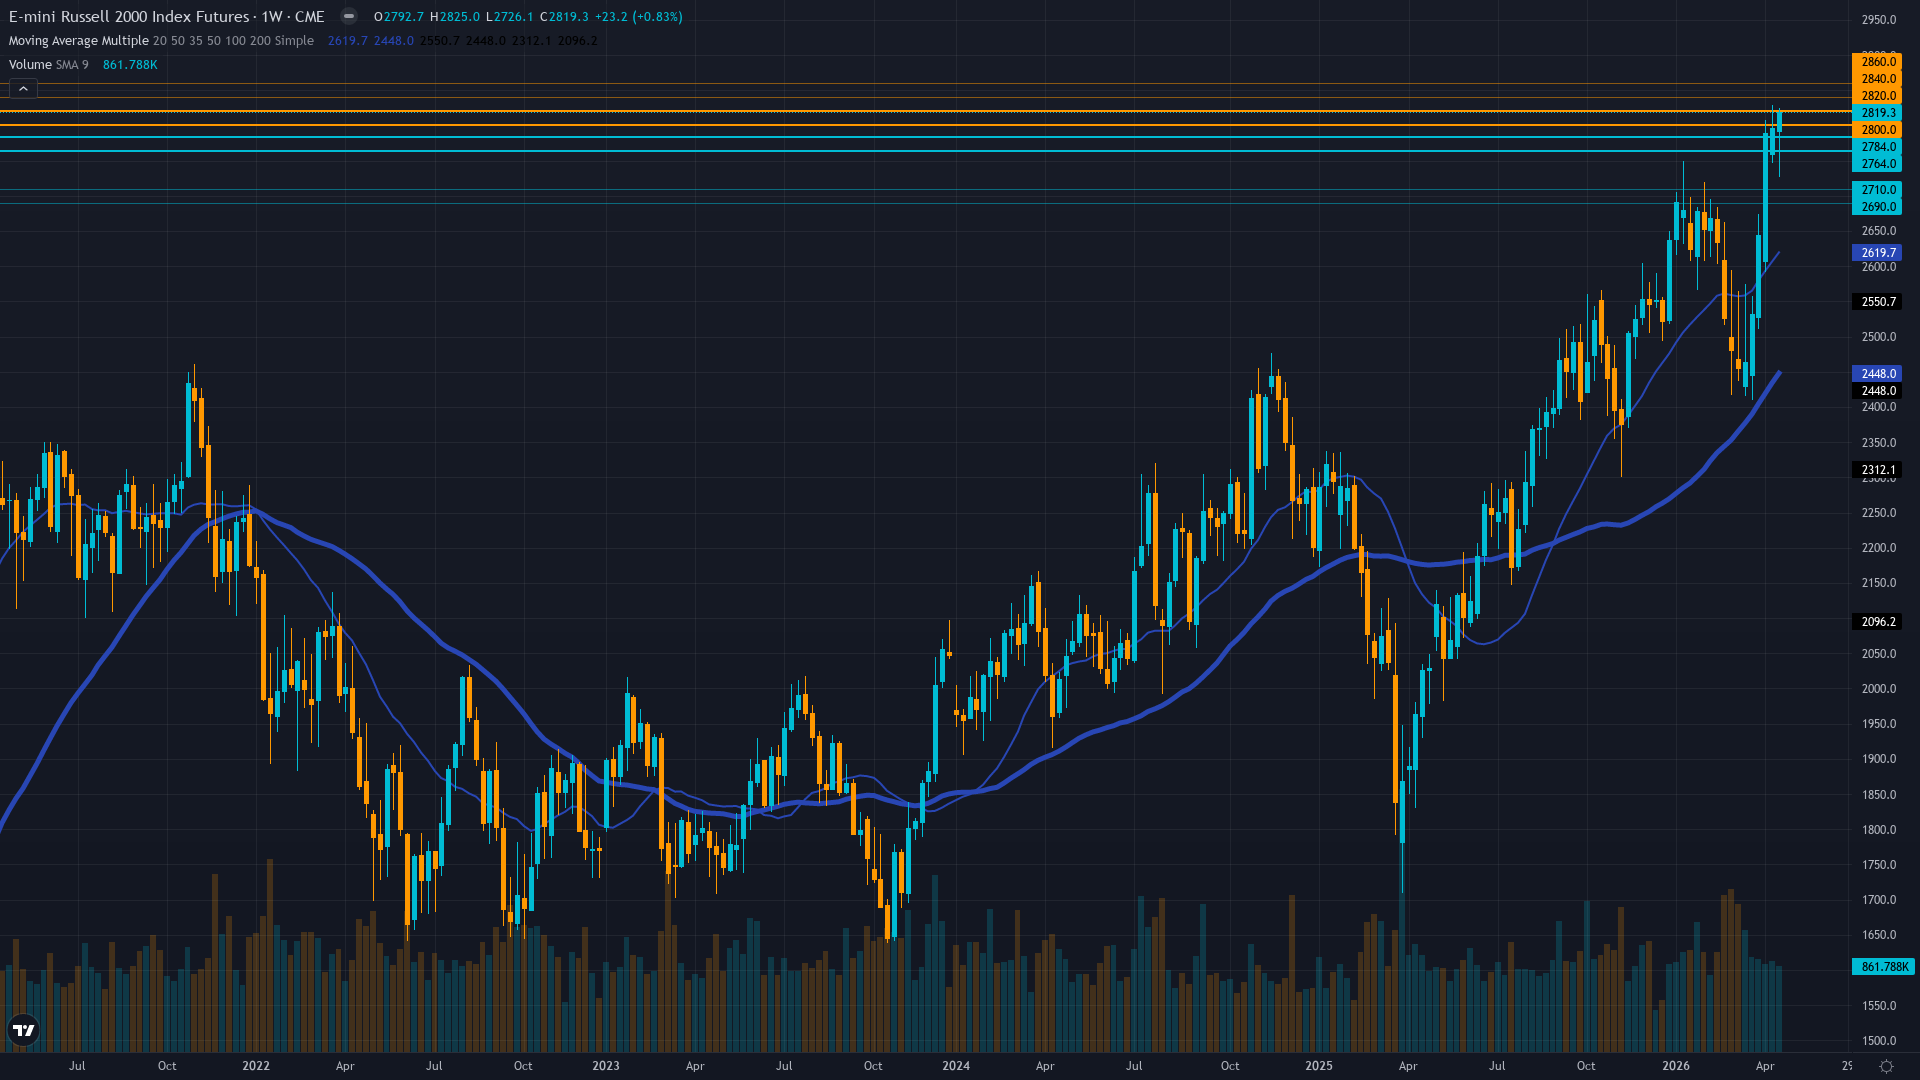Screen dimensions: 1920x1080
Task: Click 2000.0 on the price scale
Action: coord(1878,689)
